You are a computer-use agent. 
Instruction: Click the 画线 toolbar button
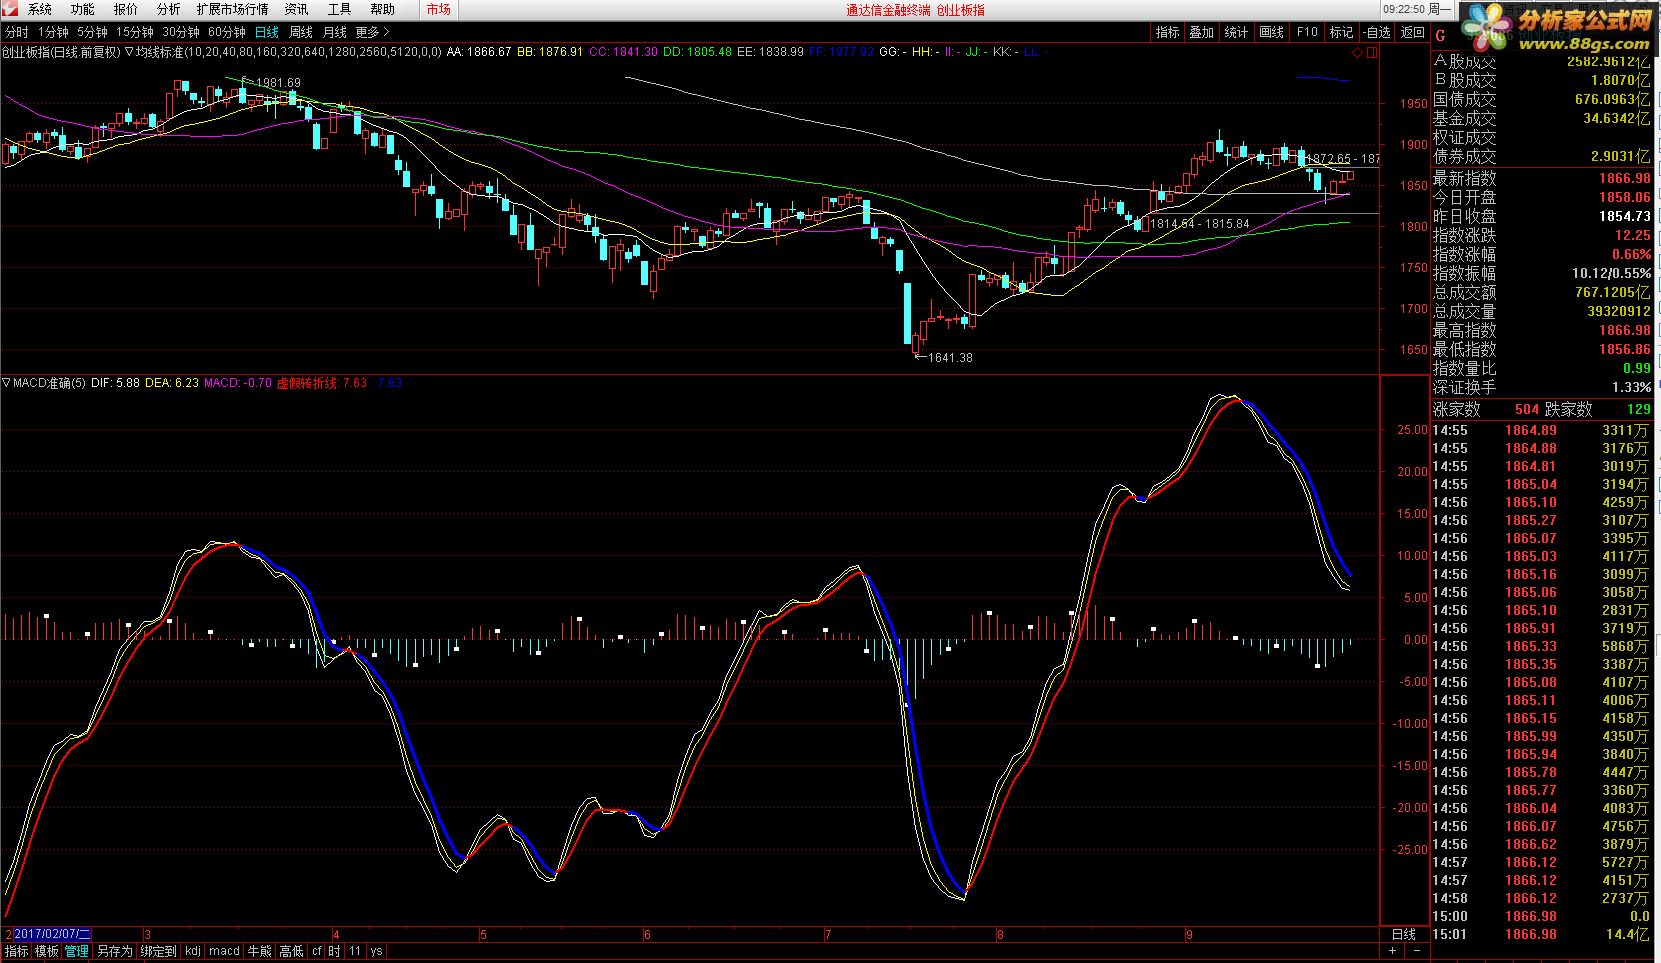(1271, 32)
